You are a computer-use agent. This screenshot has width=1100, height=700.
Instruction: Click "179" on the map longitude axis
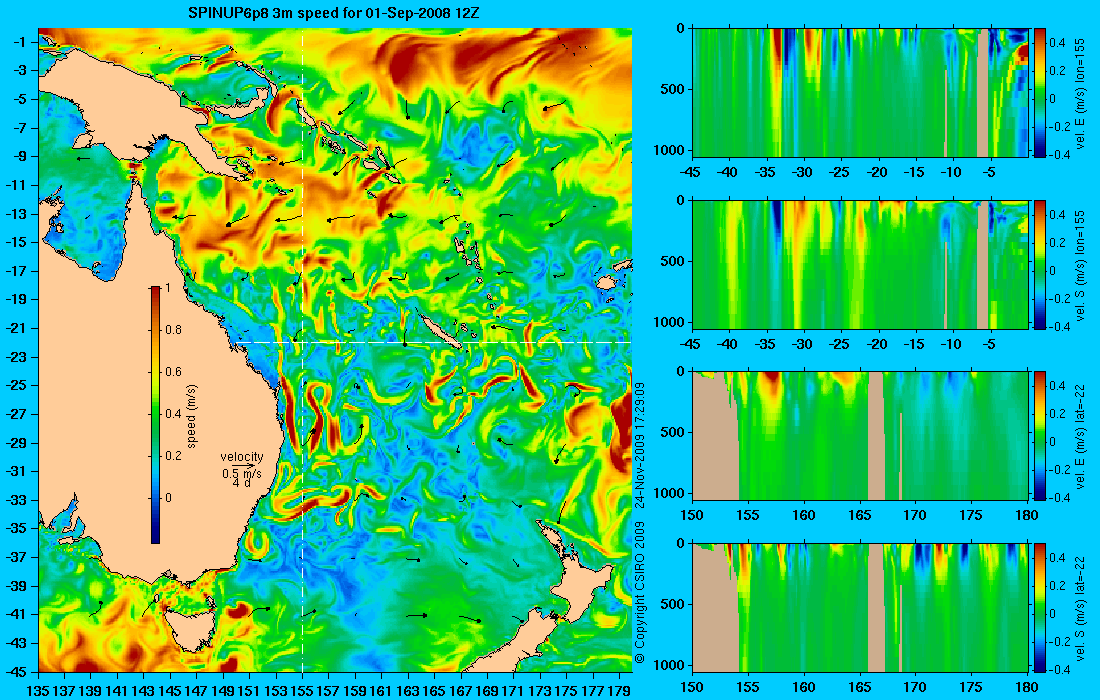tap(619, 691)
